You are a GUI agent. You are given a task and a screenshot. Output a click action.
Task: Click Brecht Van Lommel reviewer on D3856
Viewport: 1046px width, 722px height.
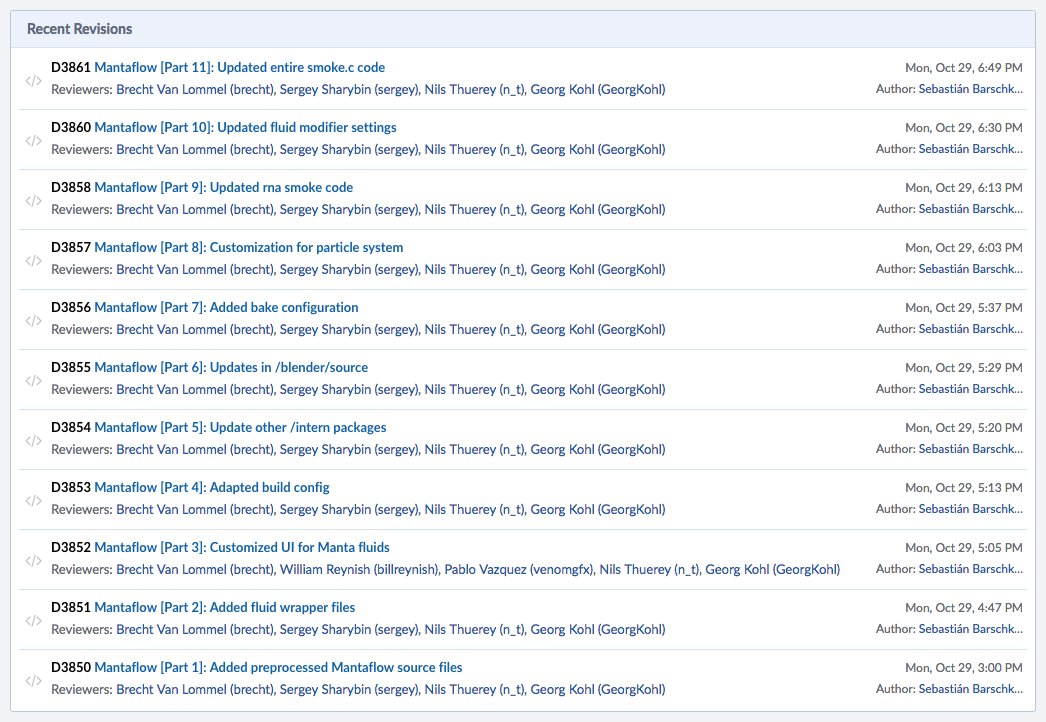[195, 330]
